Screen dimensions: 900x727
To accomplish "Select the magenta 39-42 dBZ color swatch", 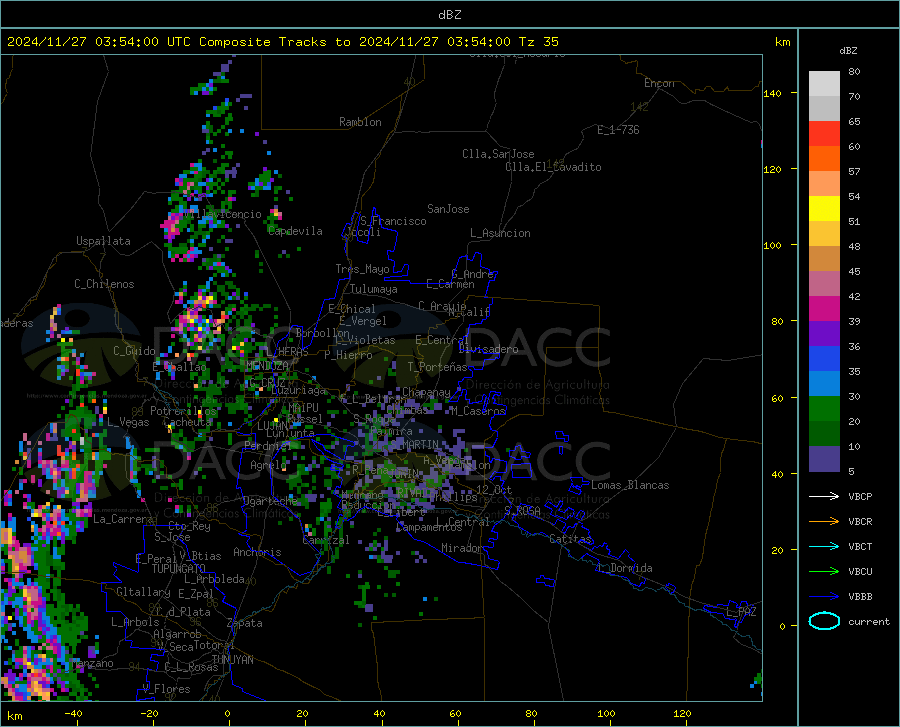I will tap(824, 309).
